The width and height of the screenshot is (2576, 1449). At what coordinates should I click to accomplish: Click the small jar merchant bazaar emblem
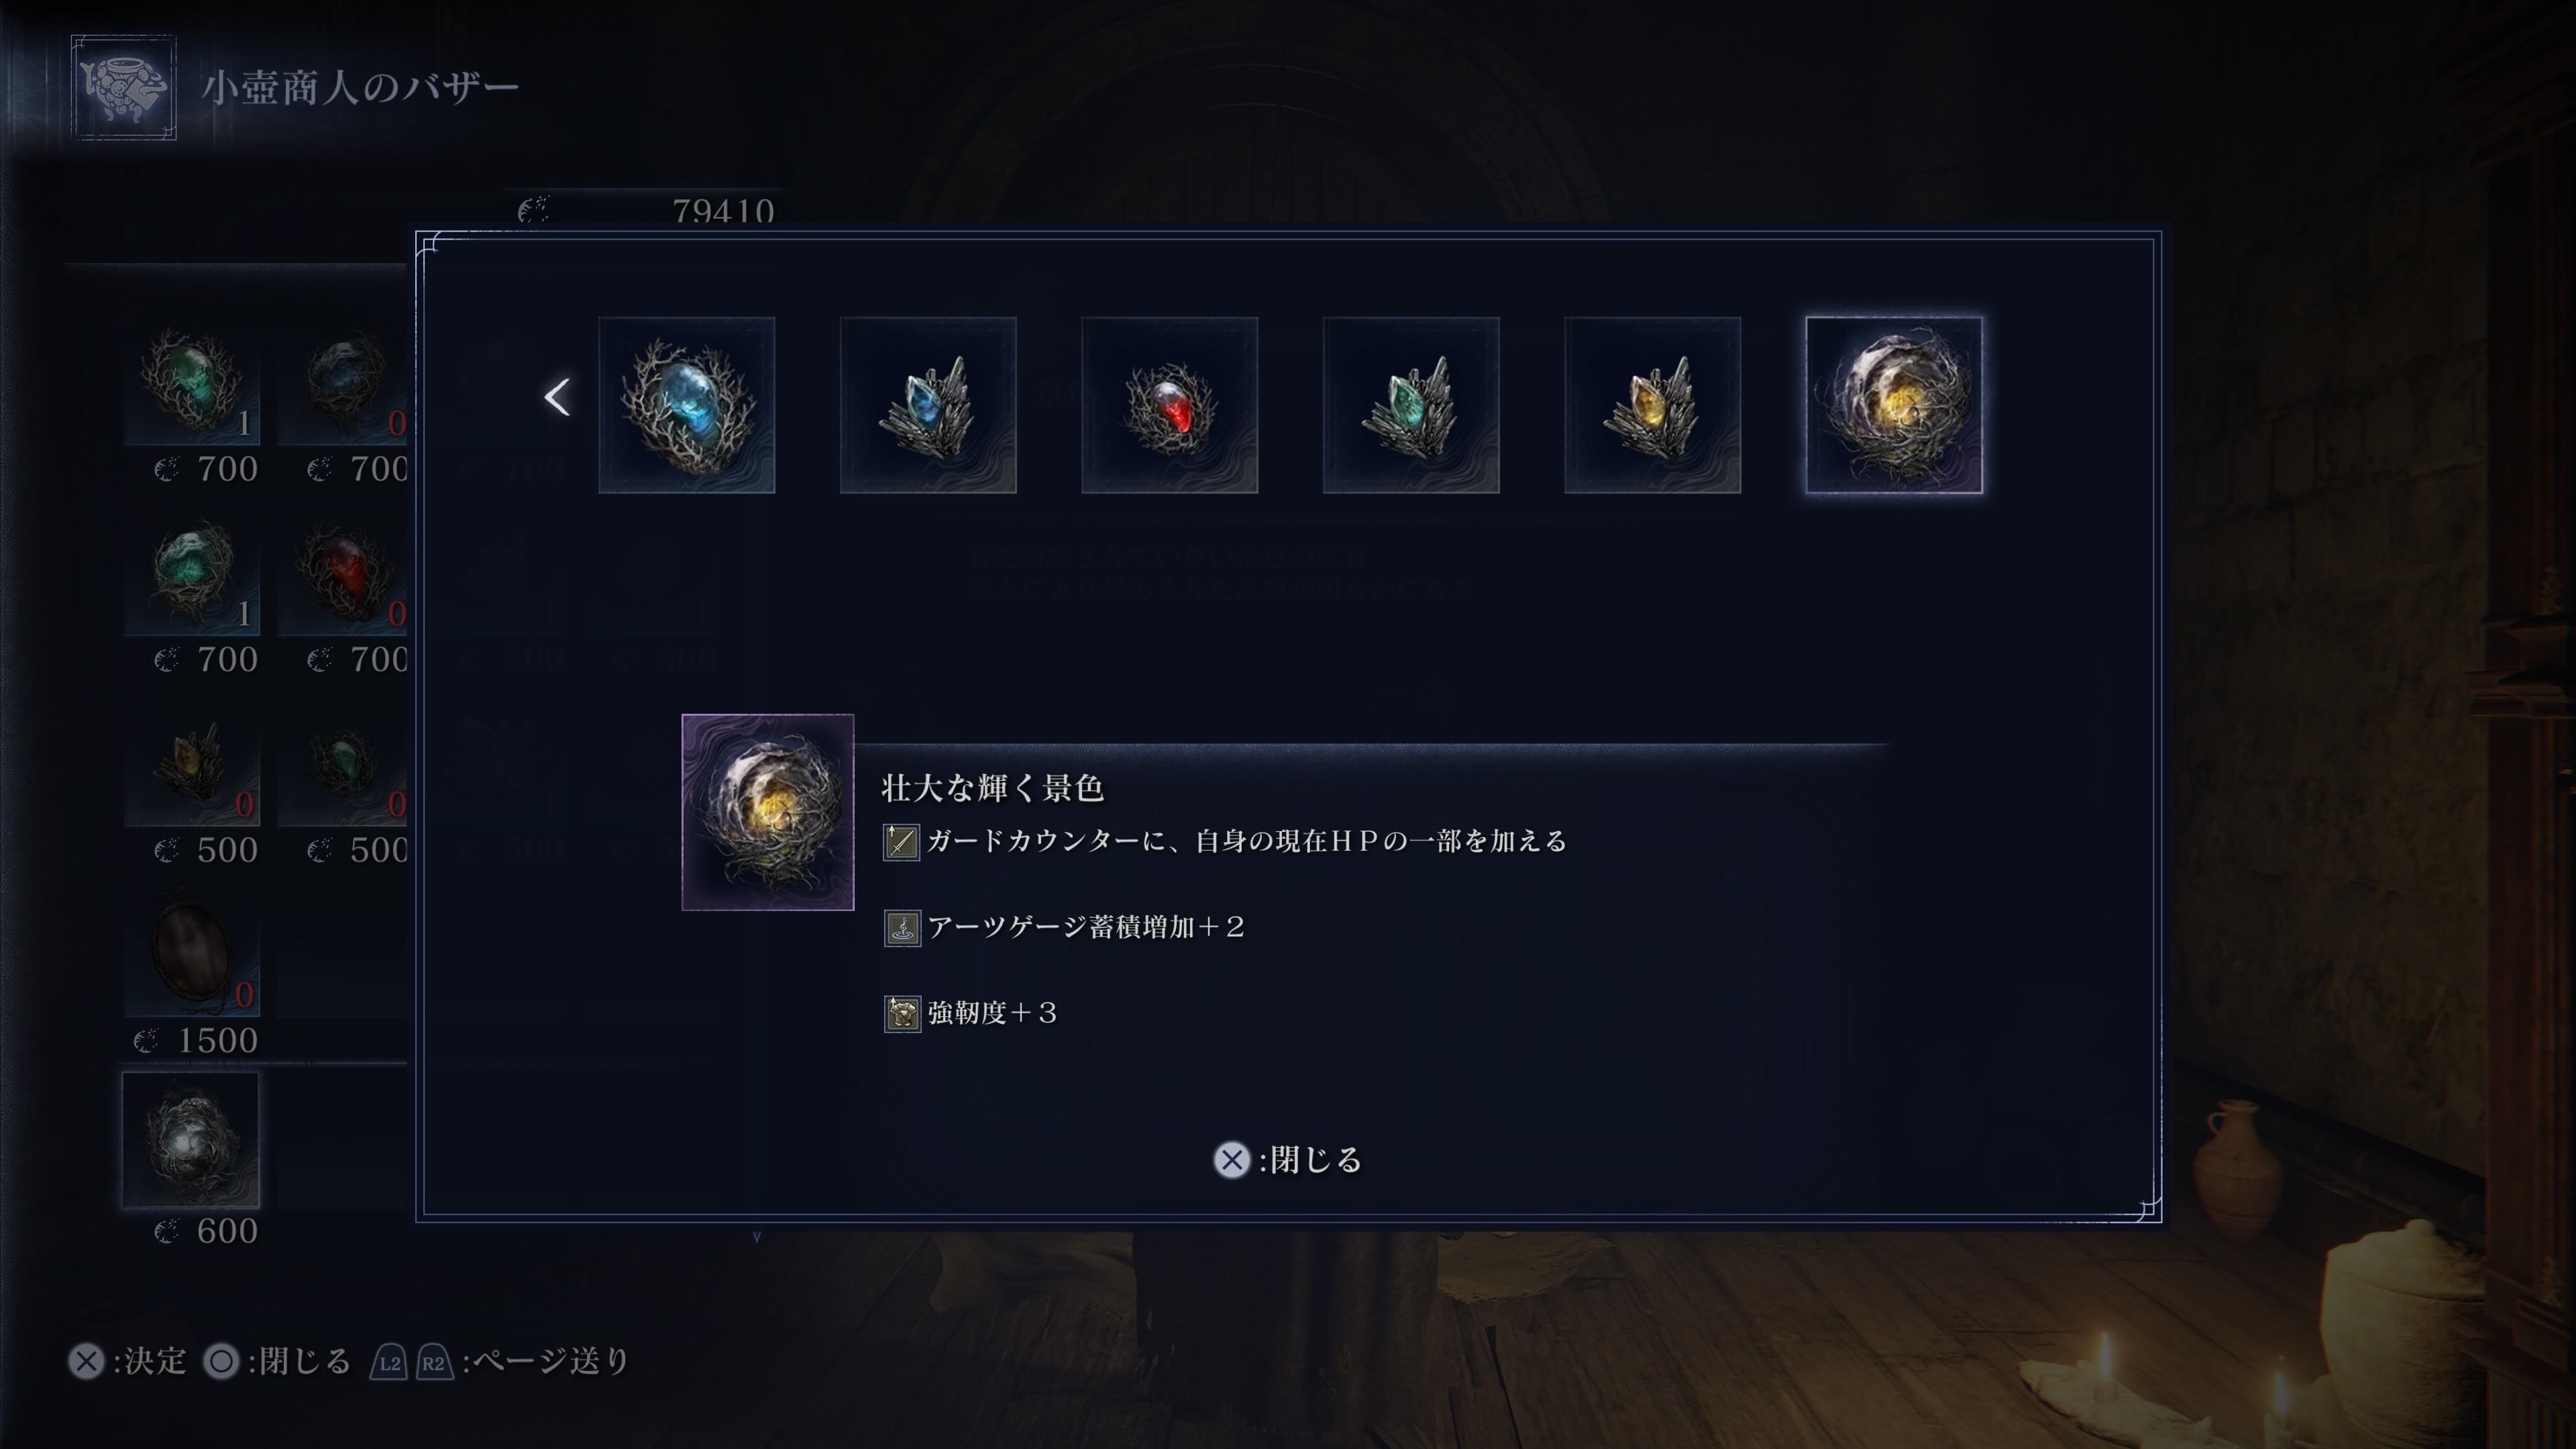124,87
